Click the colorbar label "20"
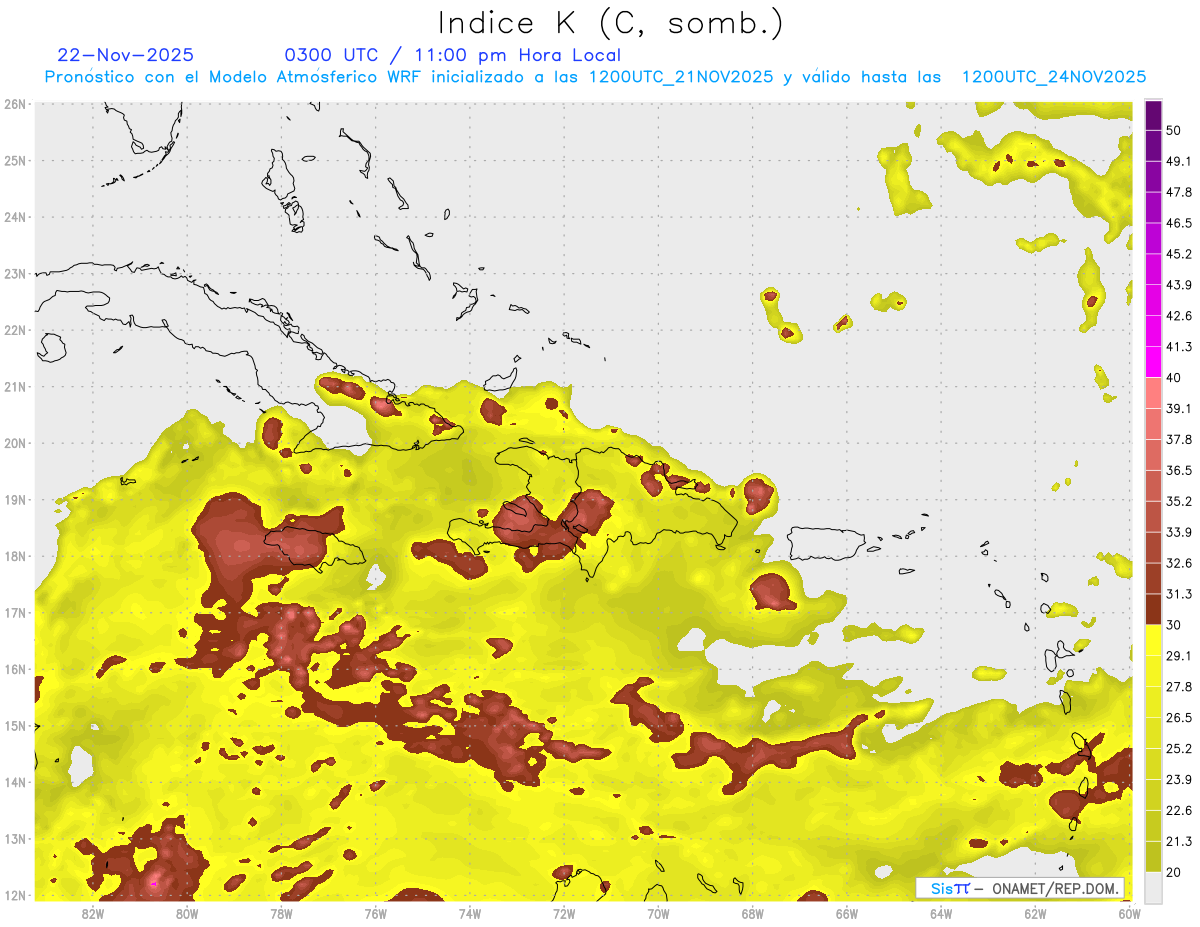This screenshot has width=1200, height=927. click(1173, 873)
